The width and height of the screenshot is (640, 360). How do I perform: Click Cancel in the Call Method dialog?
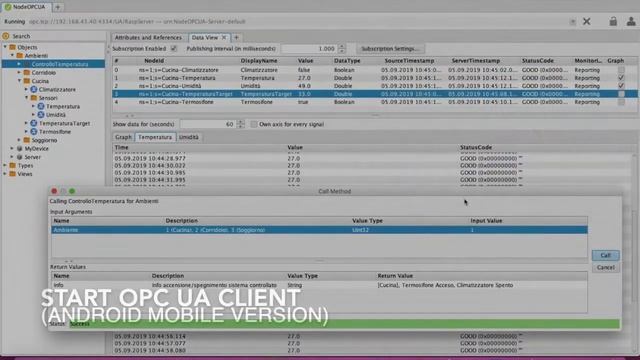pos(605,267)
